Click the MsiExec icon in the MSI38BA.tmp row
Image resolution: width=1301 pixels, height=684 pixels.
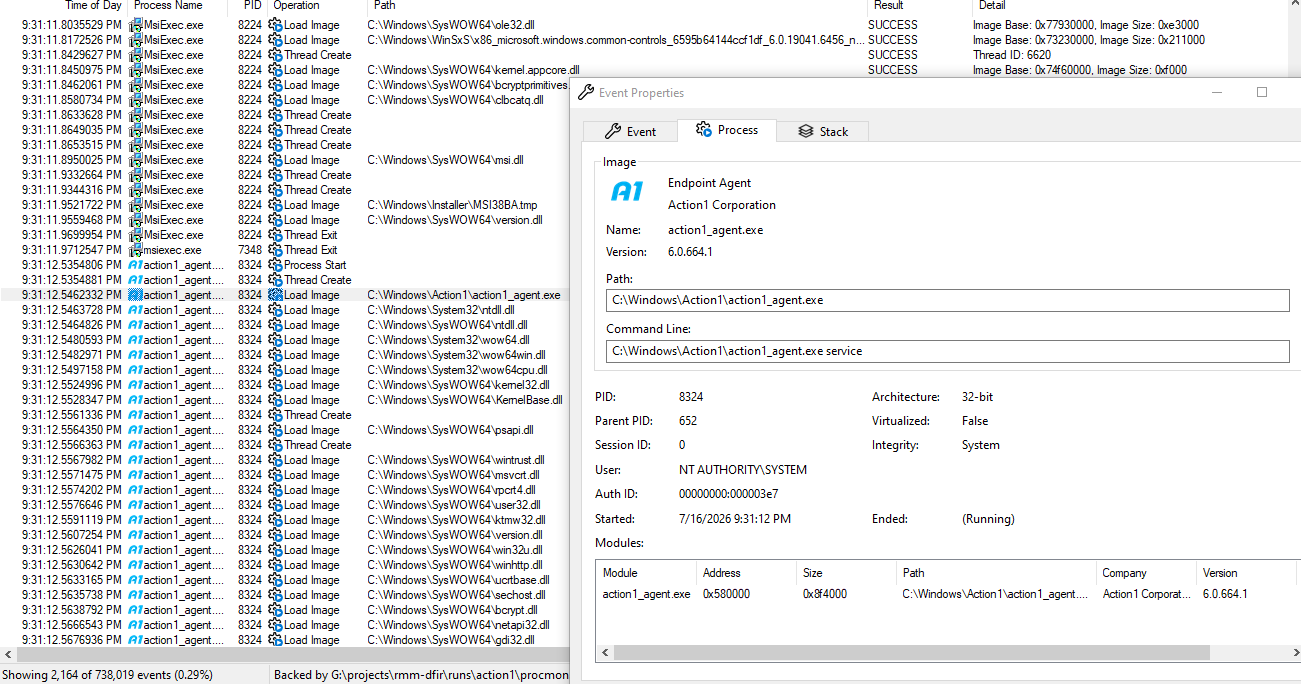pyautogui.click(x=136, y=205)
